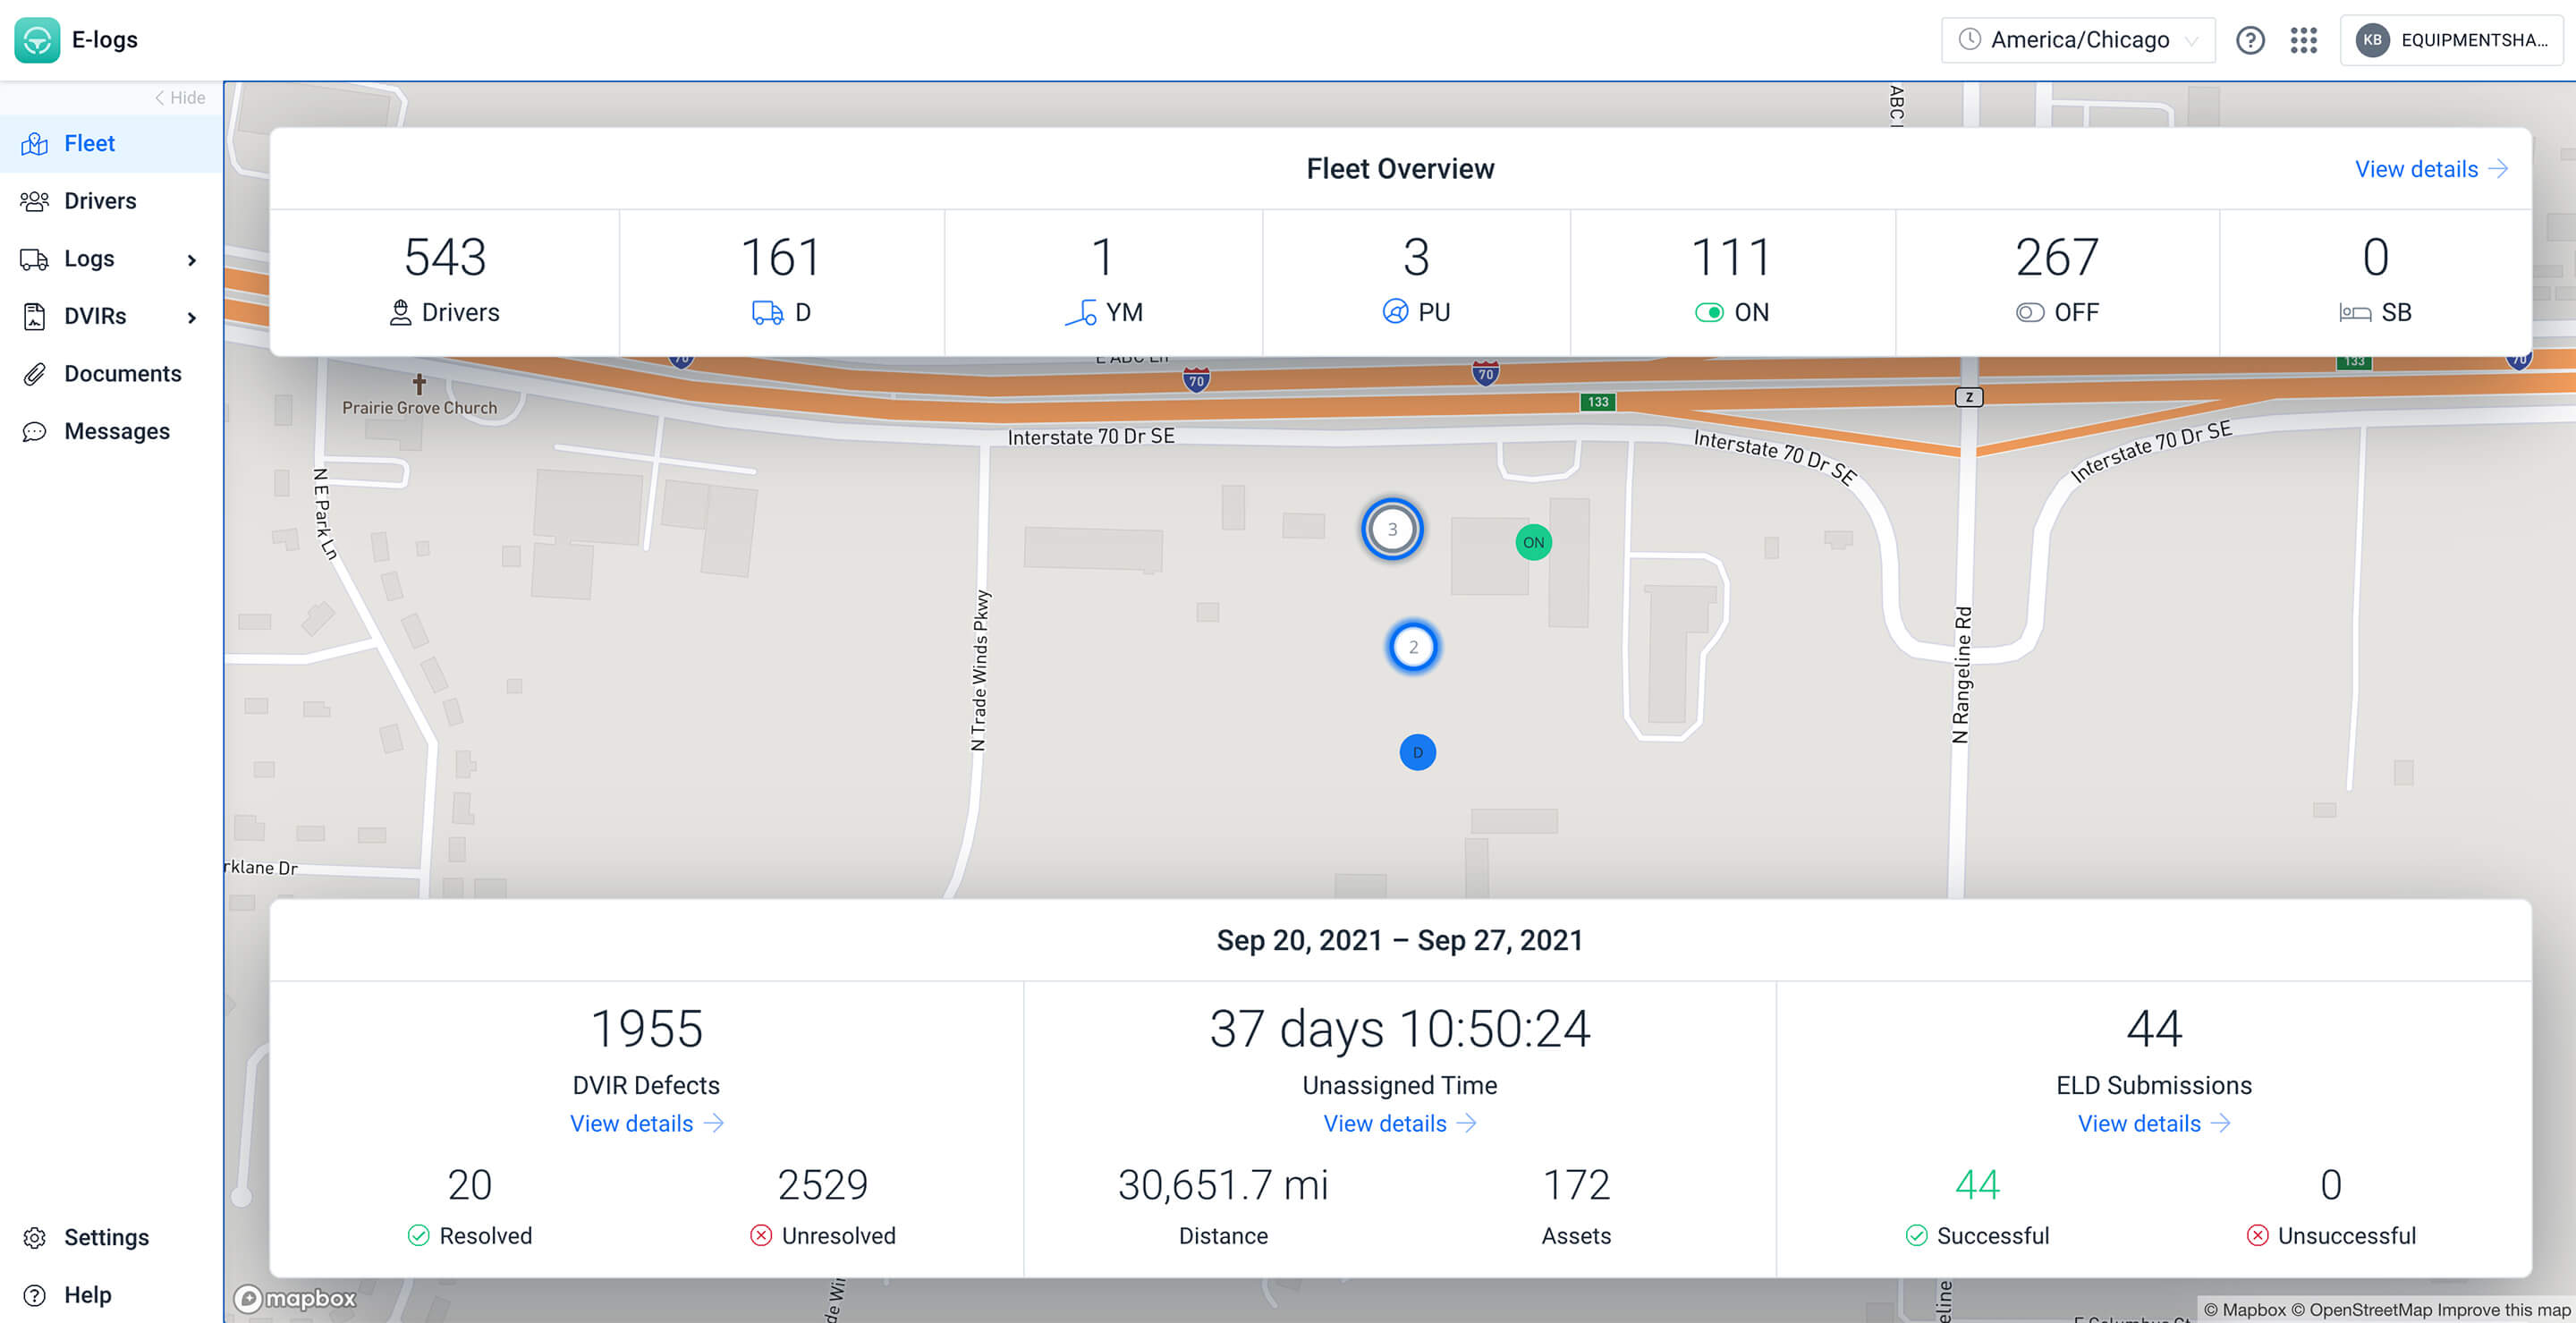2576x1323 pixels.
Task: Expand the DVIRs submenu arrow
Action: pyautogui.click(x=191, y=317)
